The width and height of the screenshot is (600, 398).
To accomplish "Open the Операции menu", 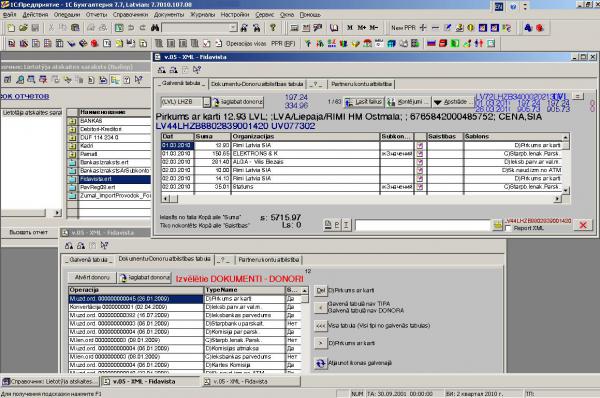I will (x=67, y=15).
